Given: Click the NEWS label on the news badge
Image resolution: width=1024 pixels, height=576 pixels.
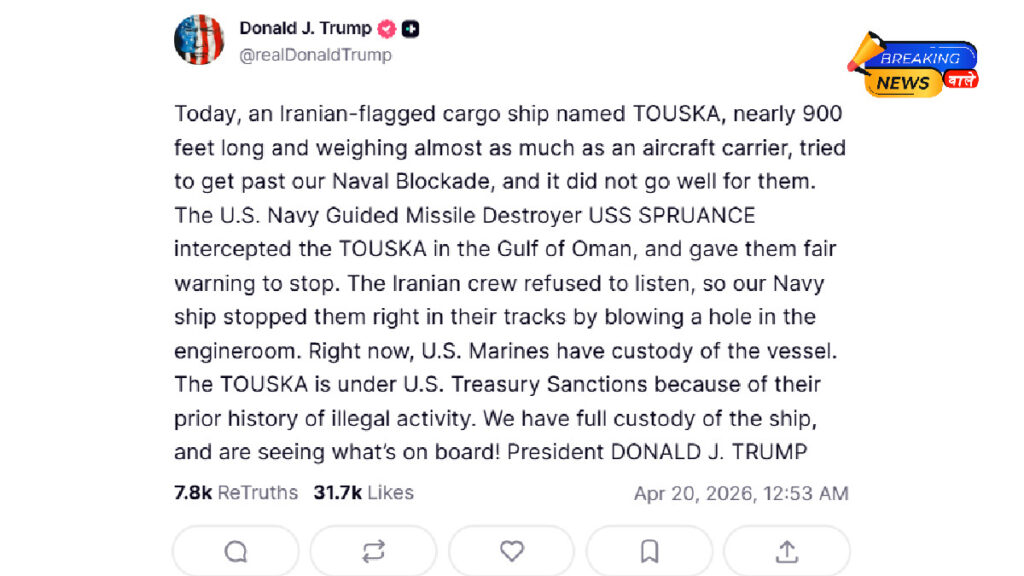Looking at the screenshot, I should 901,83.
